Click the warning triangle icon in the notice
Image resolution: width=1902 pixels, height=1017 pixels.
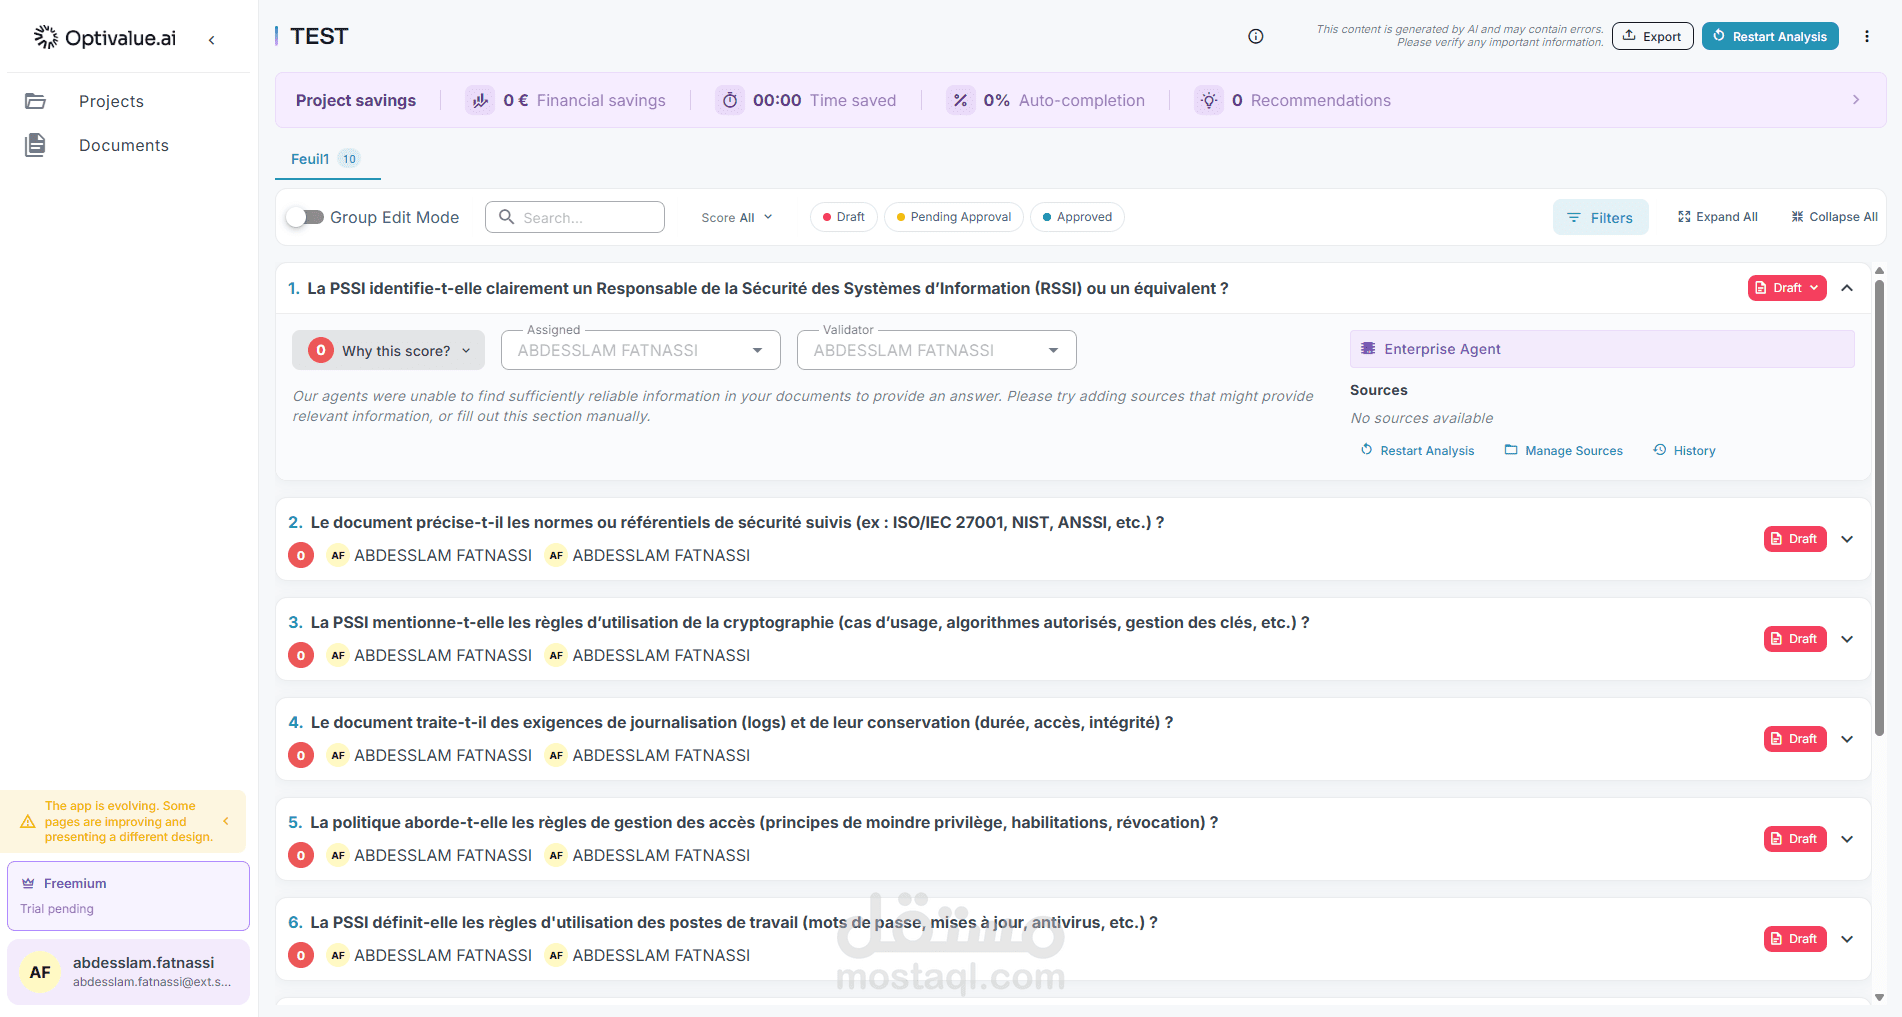(28, 821)
